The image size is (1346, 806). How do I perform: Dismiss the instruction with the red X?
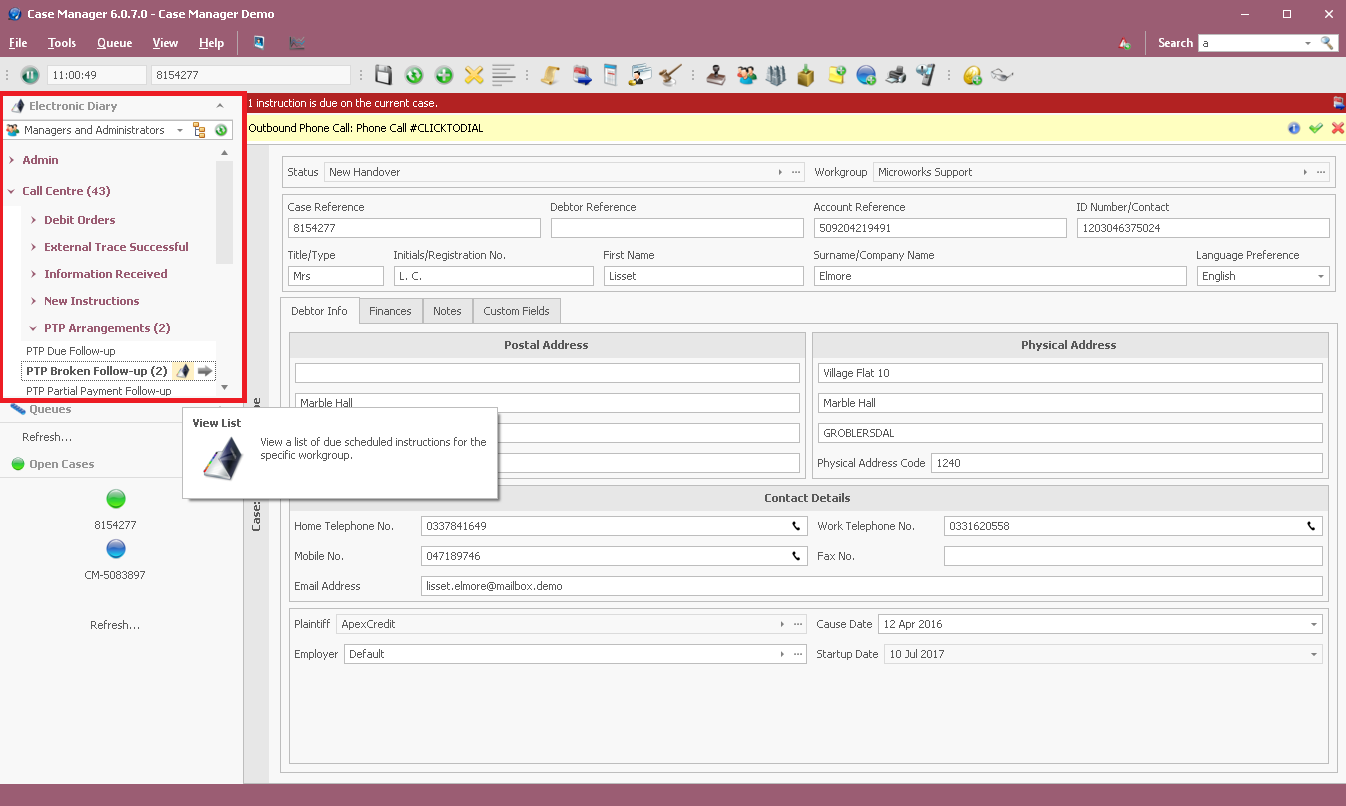1337,128
